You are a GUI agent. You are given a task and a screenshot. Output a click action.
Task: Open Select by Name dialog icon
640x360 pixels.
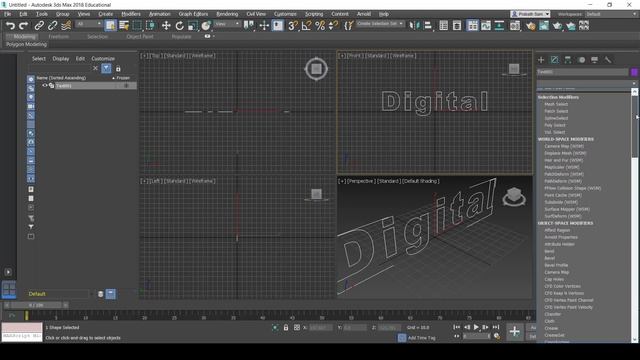tap(124, 26)
